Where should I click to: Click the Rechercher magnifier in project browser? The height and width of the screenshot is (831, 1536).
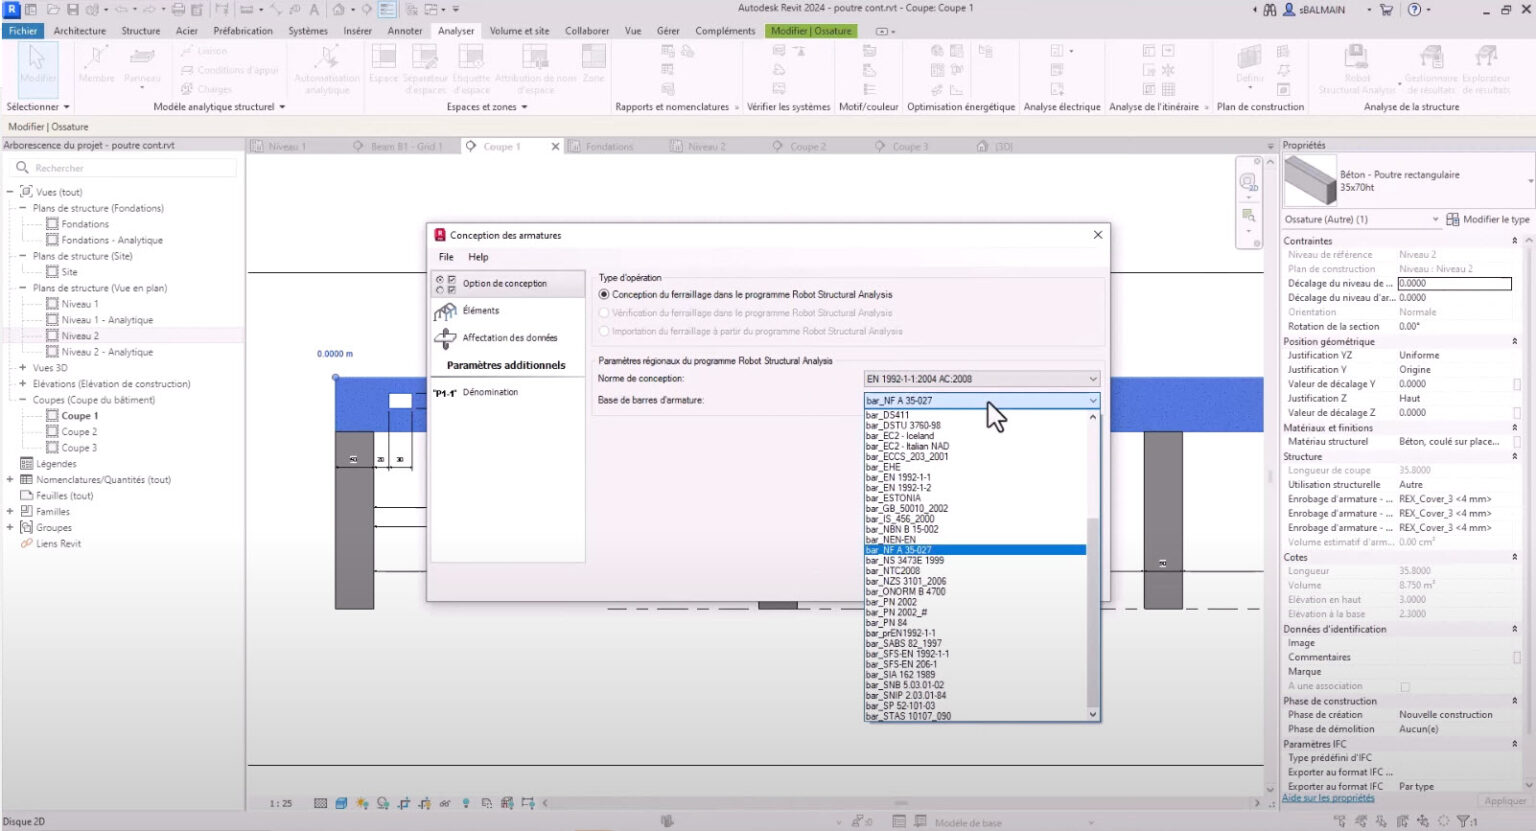(x=22, y=167)
